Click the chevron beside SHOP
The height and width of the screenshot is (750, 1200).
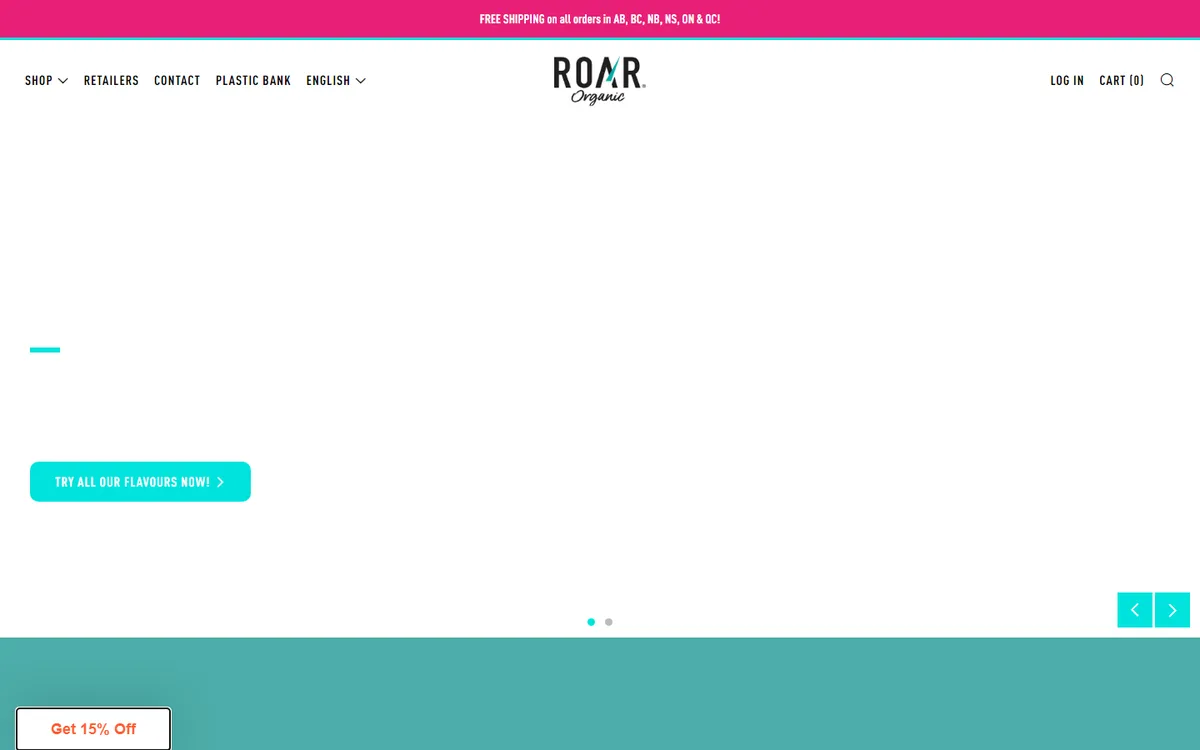[x=63, y=81]
